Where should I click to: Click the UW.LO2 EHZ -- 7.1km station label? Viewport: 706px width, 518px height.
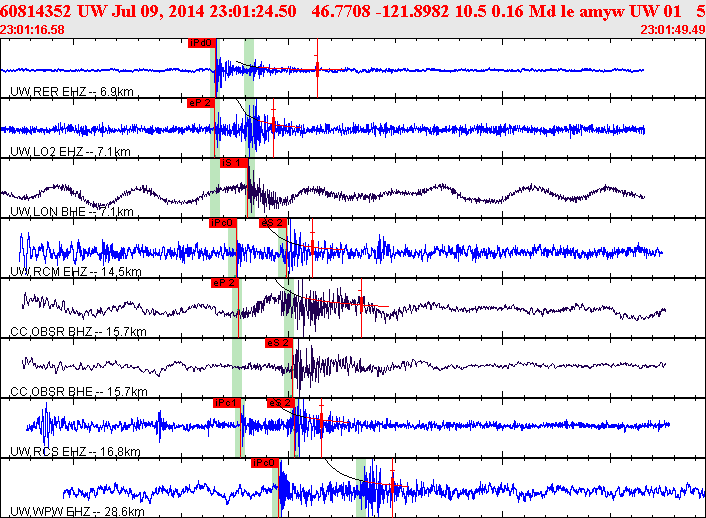point(70,152)
